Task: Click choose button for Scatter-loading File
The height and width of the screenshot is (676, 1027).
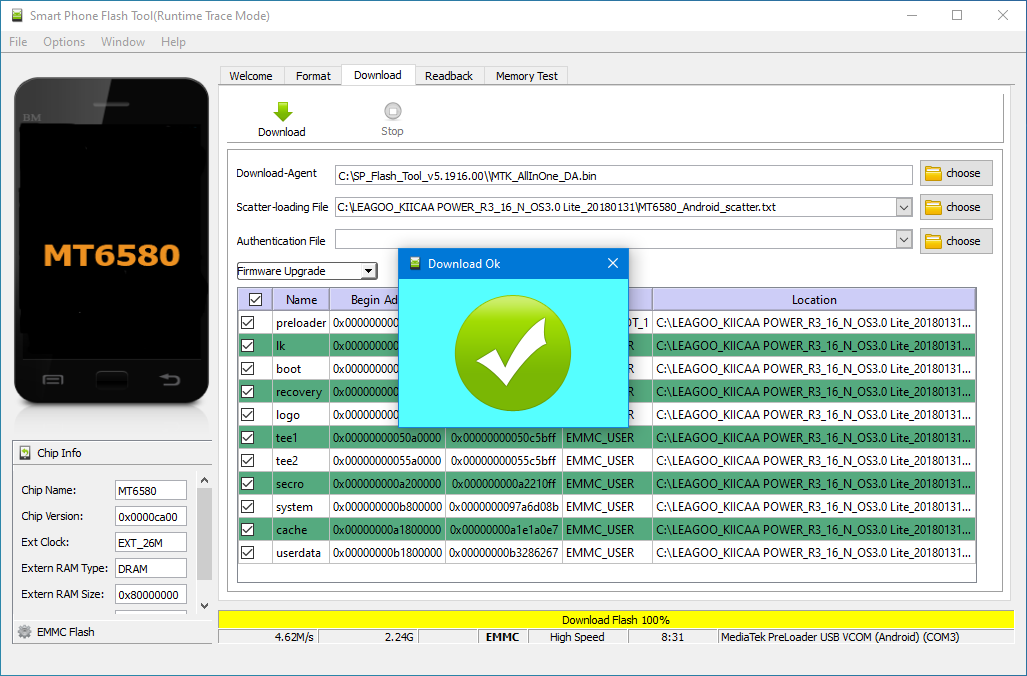Action: click(x=956, y=207)
